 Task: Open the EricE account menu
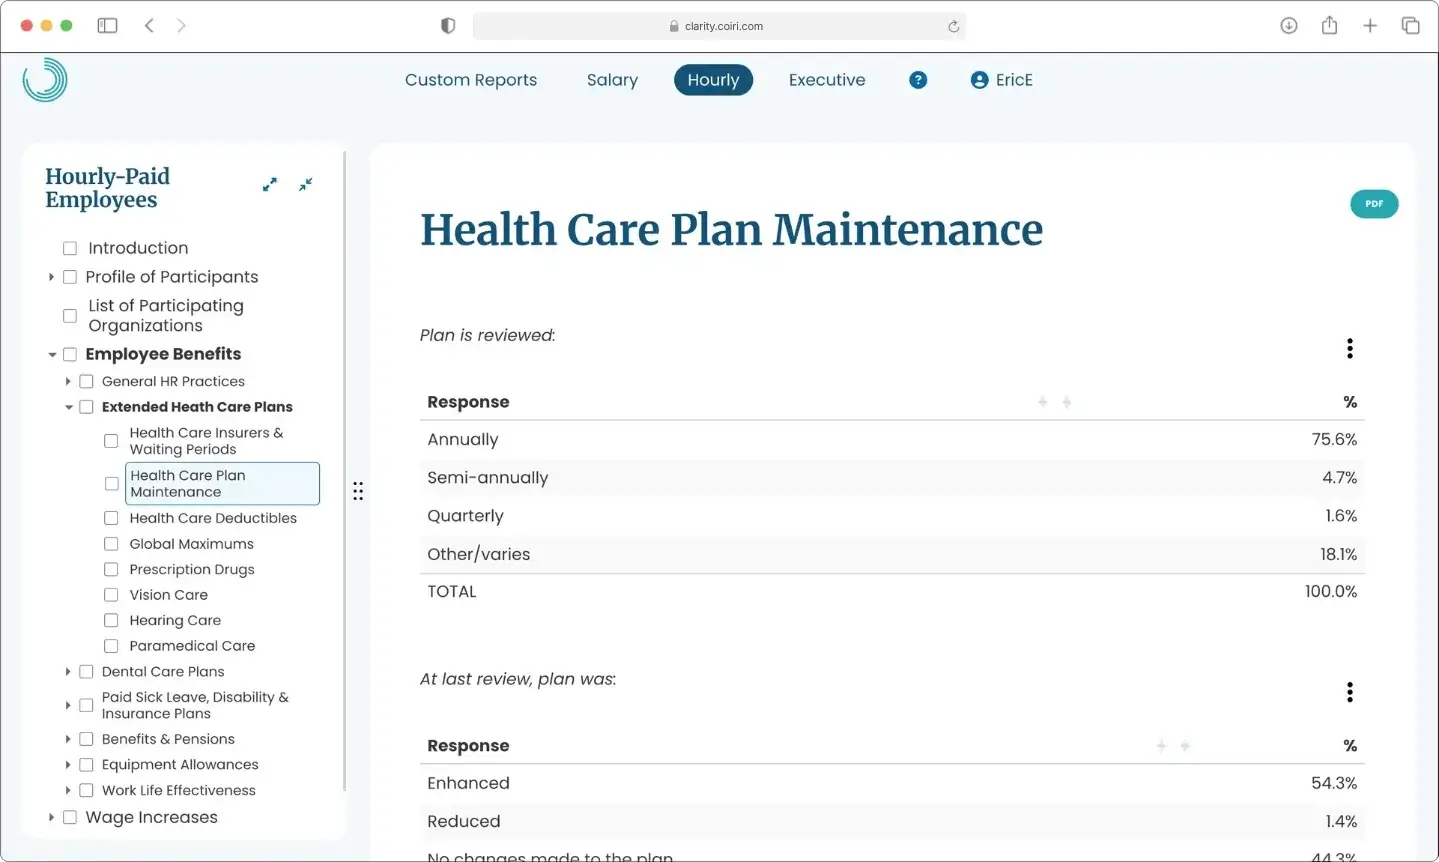coord(1001,79)
